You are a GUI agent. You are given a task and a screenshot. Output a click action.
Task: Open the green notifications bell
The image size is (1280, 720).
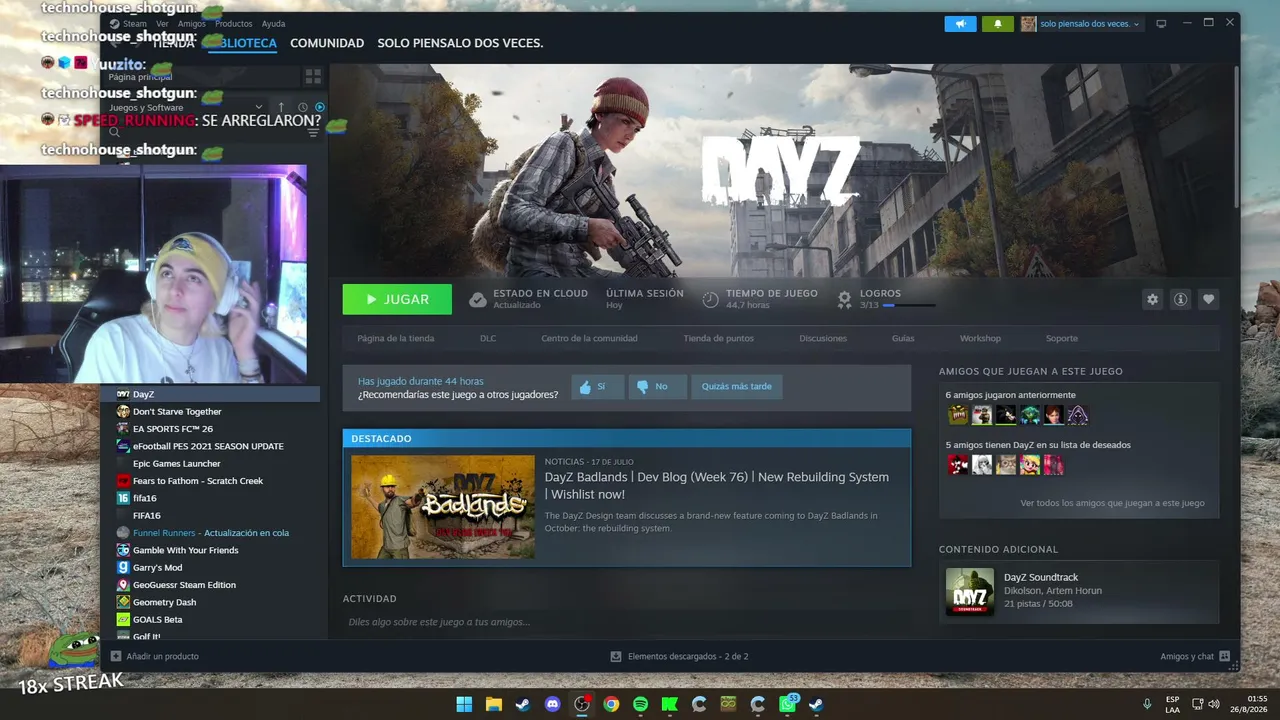coord(998,24)
